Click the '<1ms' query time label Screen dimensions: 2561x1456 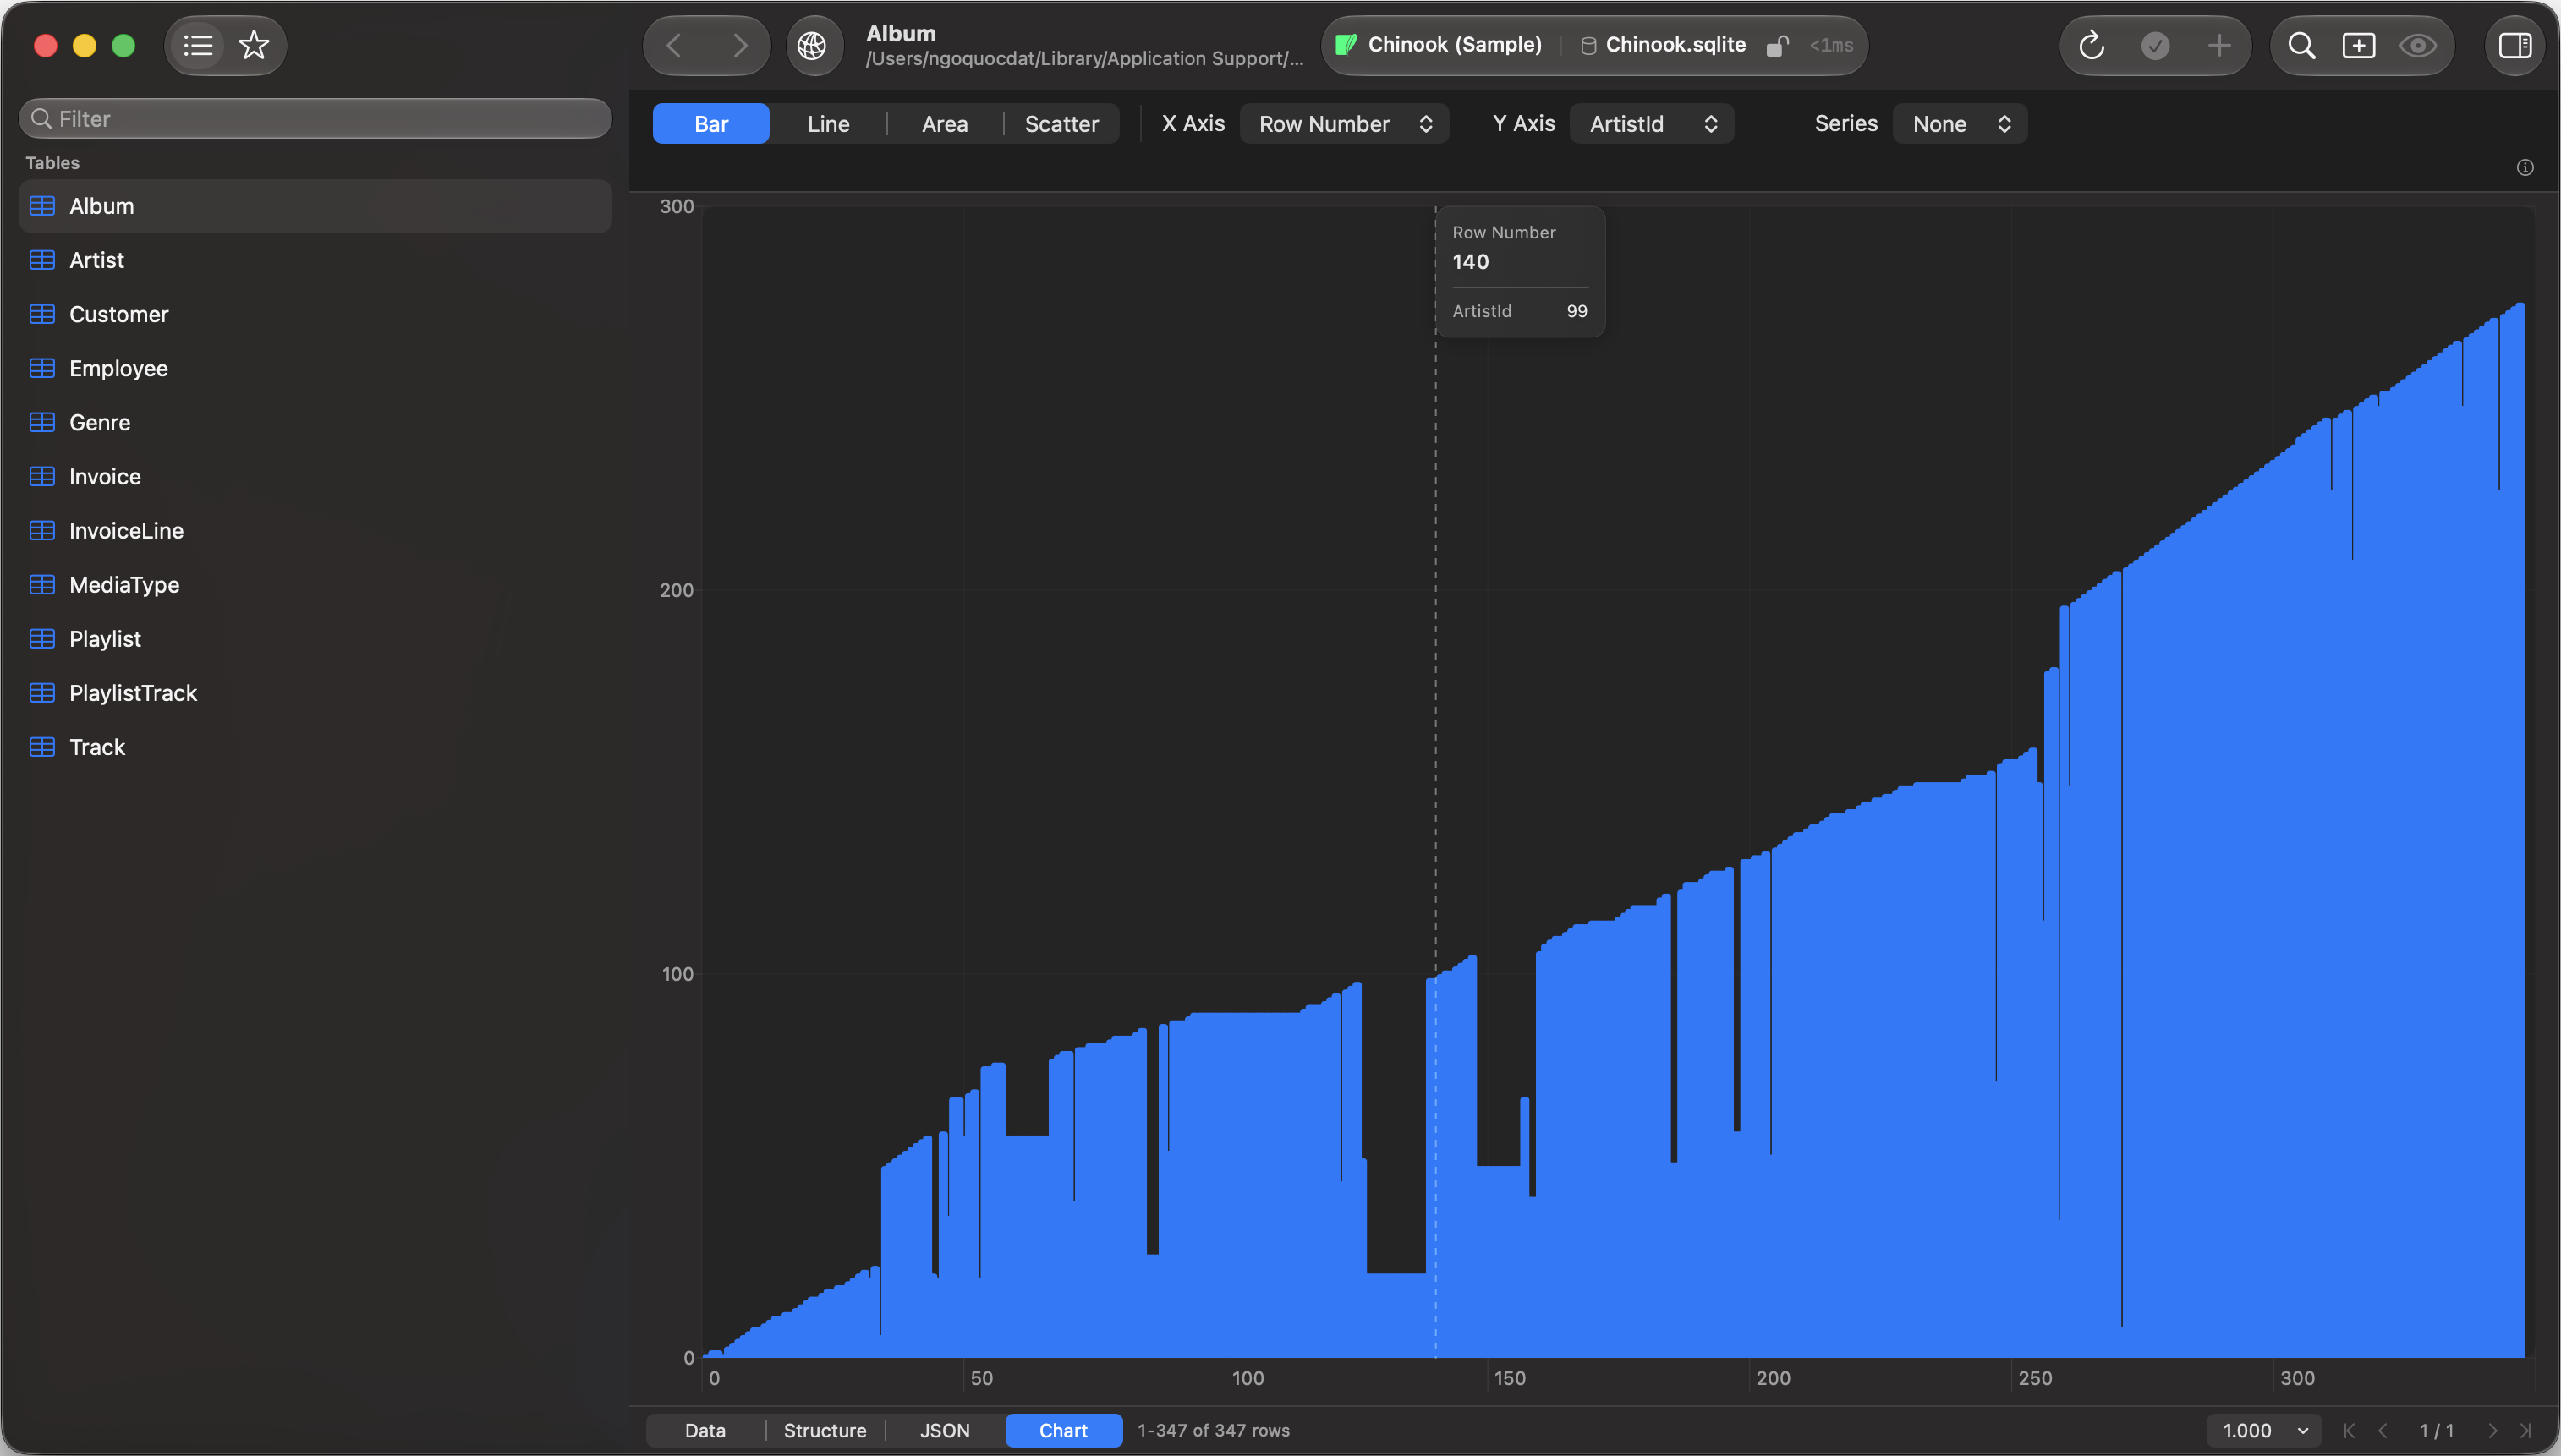click(x=1831, y=45)
